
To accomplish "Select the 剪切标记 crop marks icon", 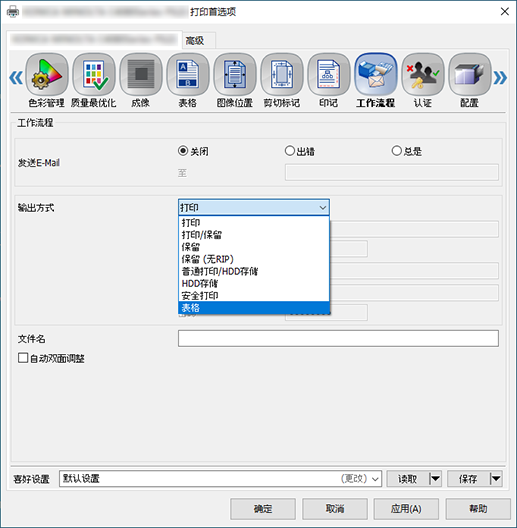I will 282,74.
